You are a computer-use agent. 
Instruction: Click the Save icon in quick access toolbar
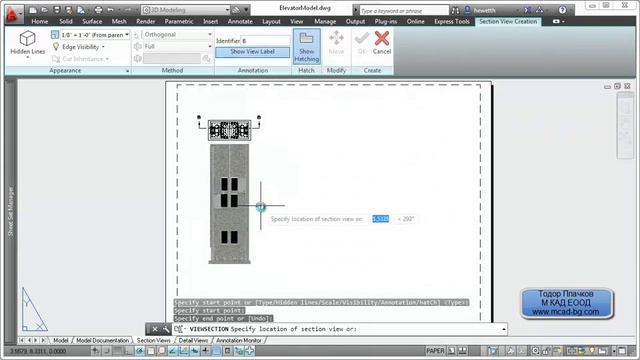[x=57, y=10]
